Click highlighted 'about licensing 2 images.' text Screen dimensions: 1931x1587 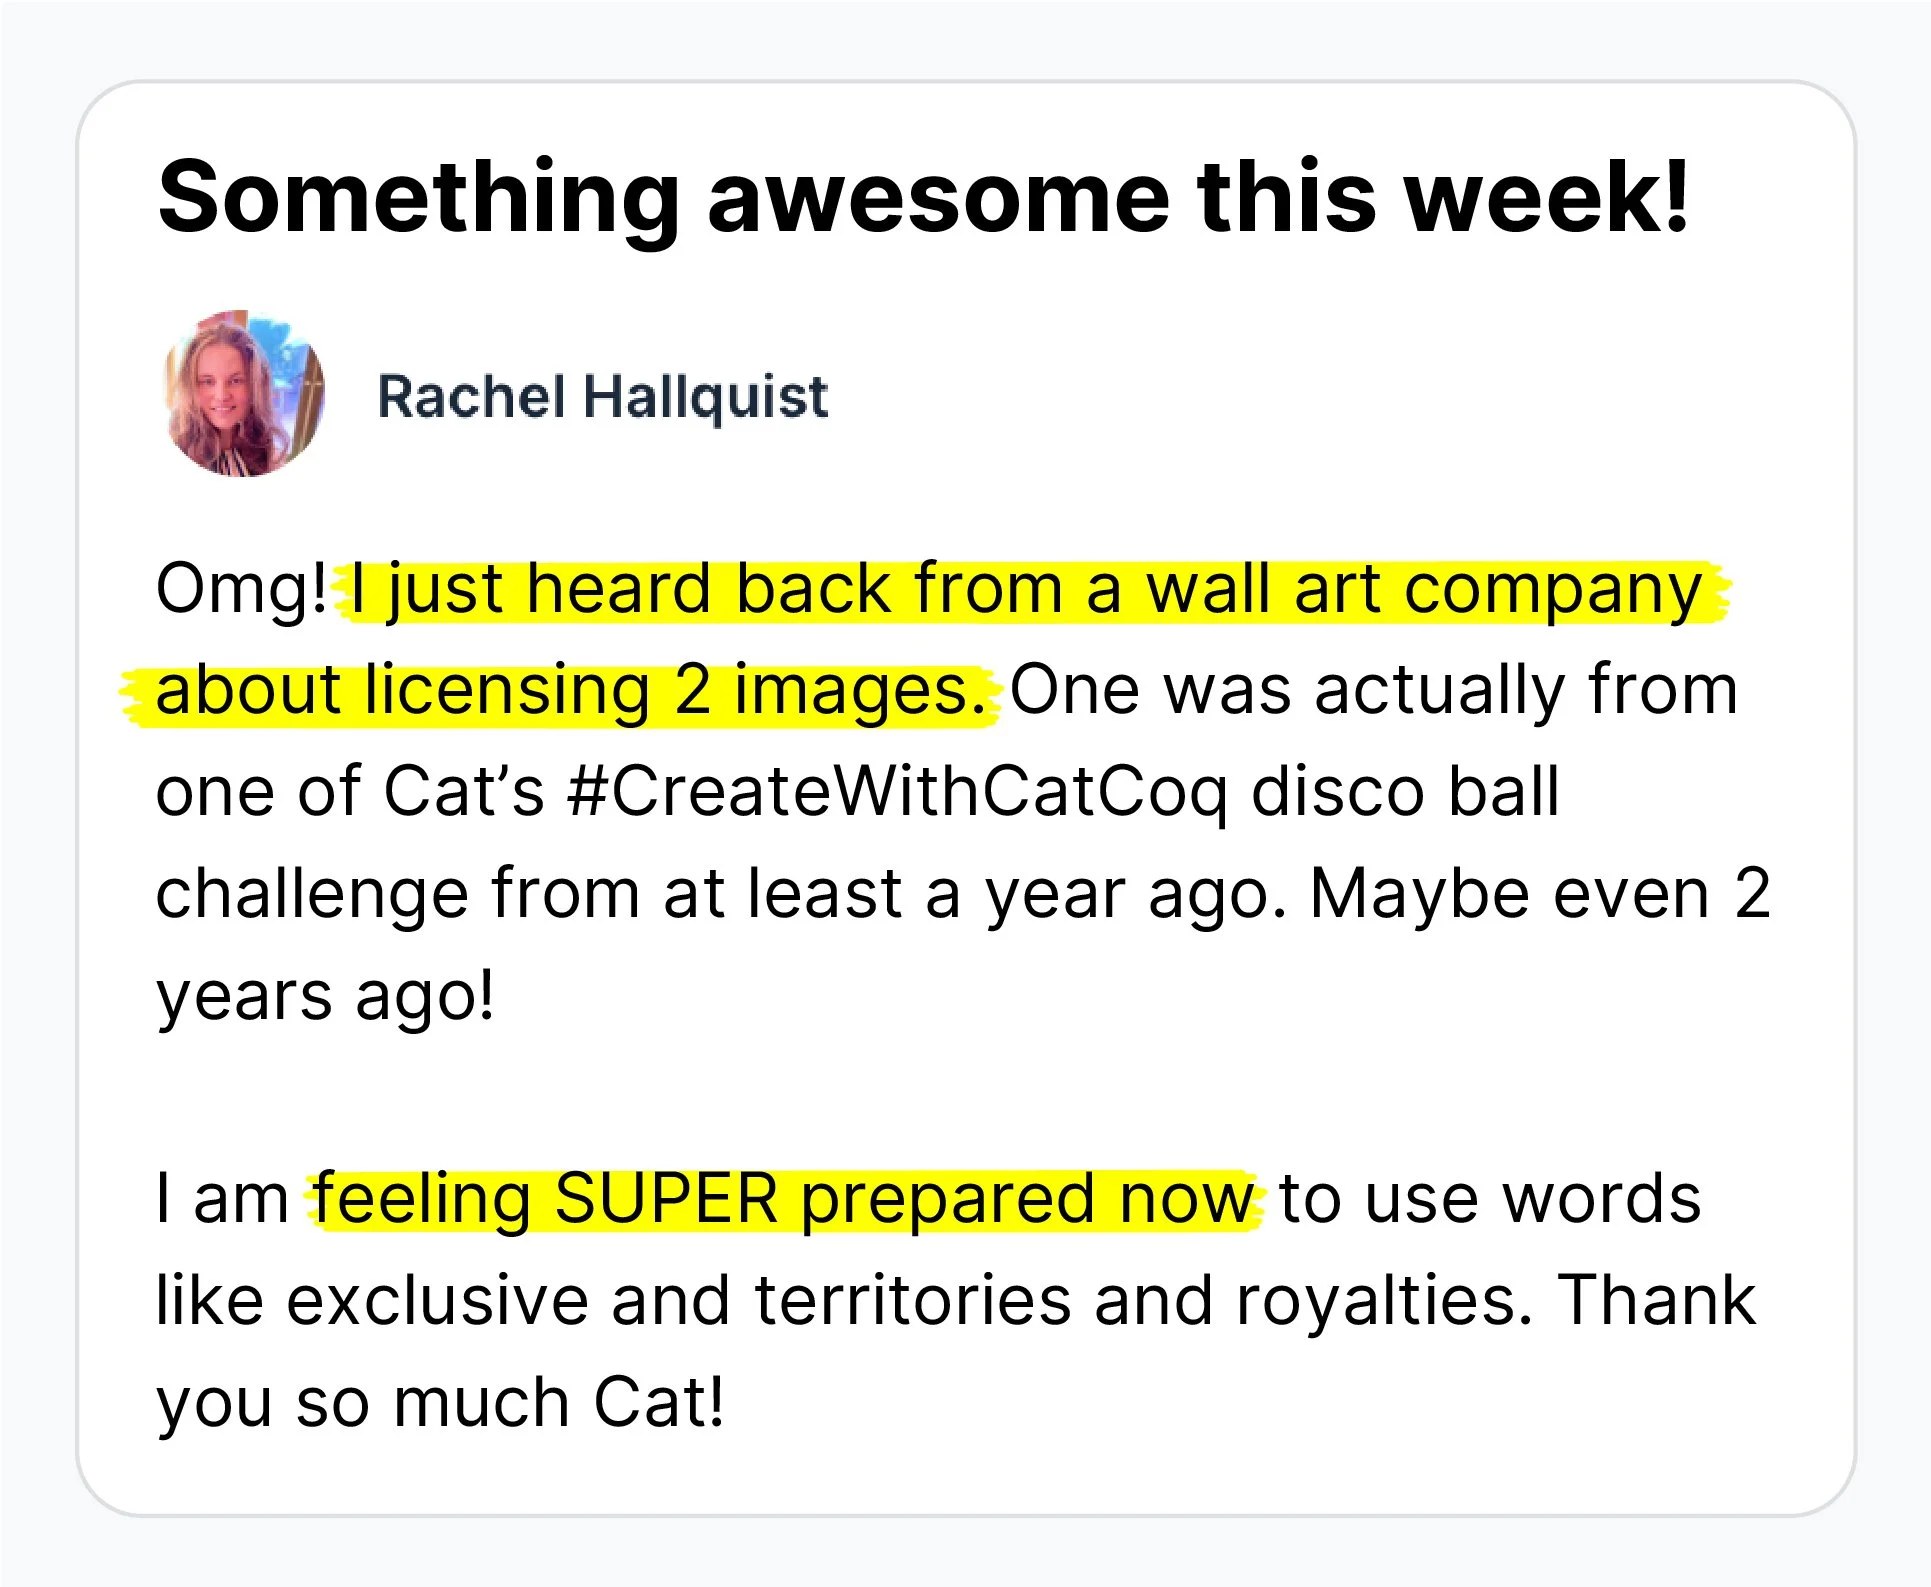point(571,691)
